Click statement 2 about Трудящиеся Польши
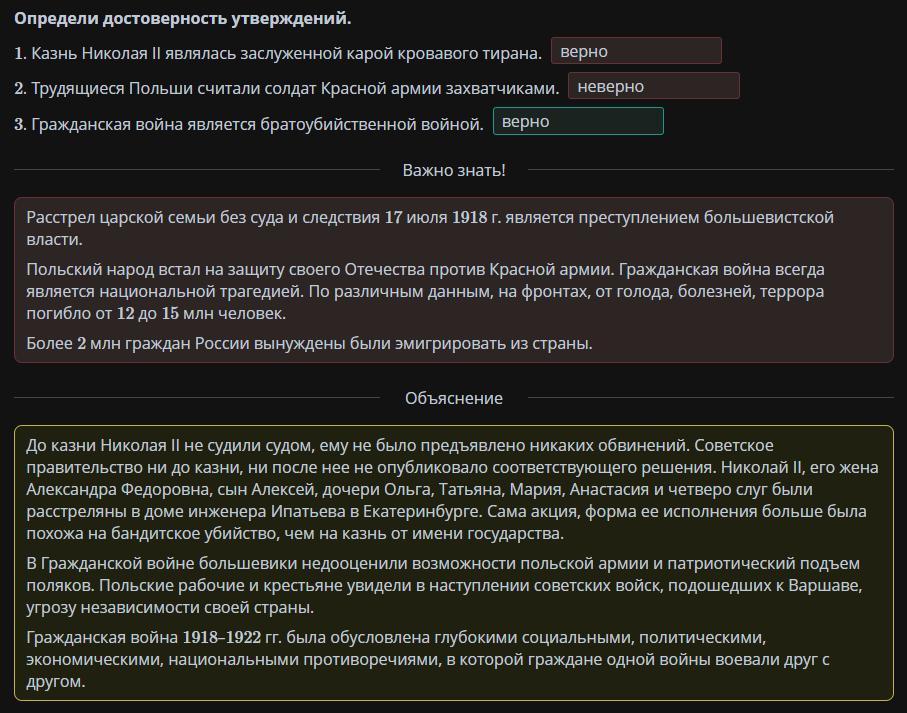The height and width of the screenshot is (713, 907). (x=295, y=88)
